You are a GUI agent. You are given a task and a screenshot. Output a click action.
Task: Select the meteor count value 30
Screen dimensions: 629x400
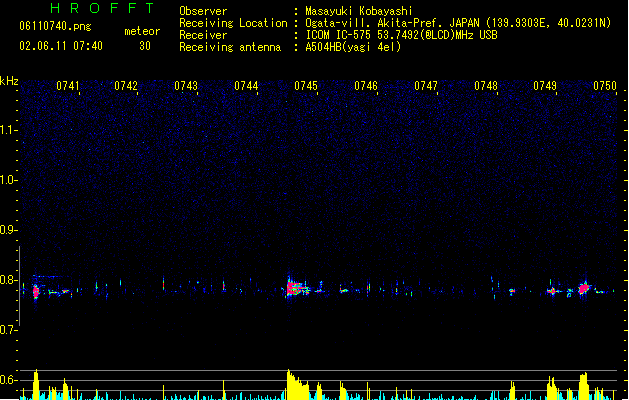[145, 46]
